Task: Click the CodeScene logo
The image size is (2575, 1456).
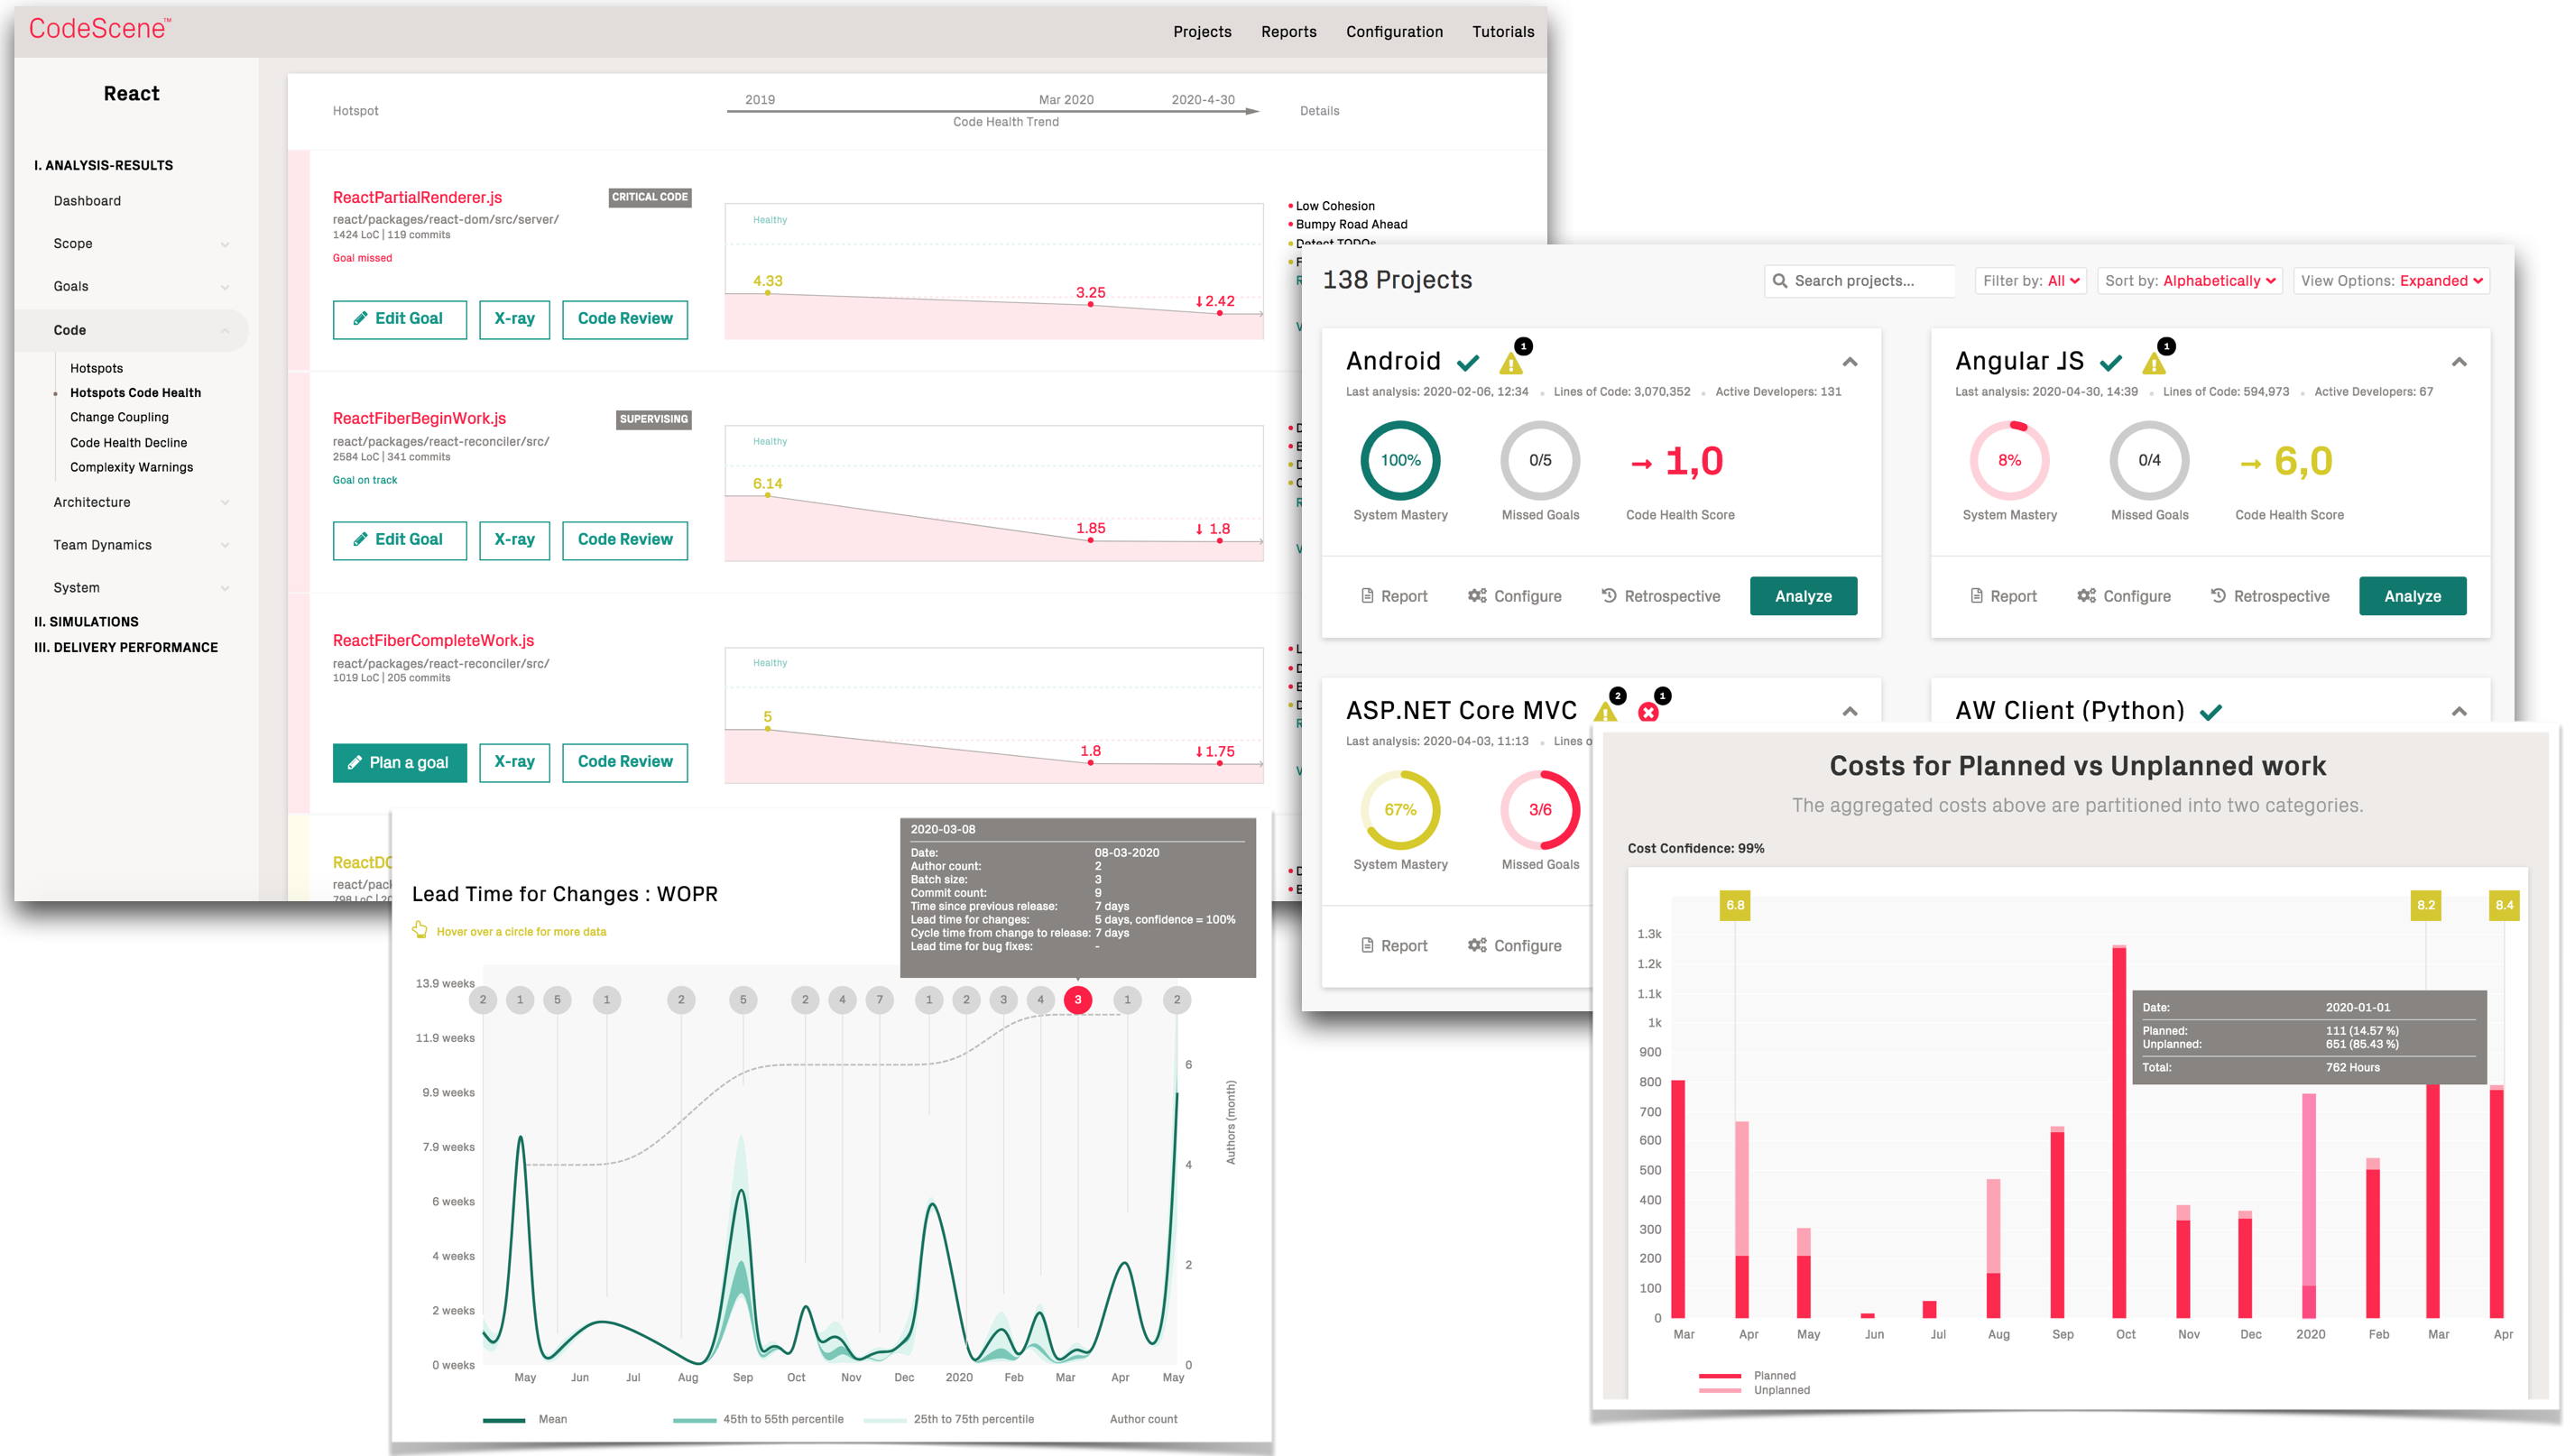Action: pyautogui.click(x=99, y=29)
